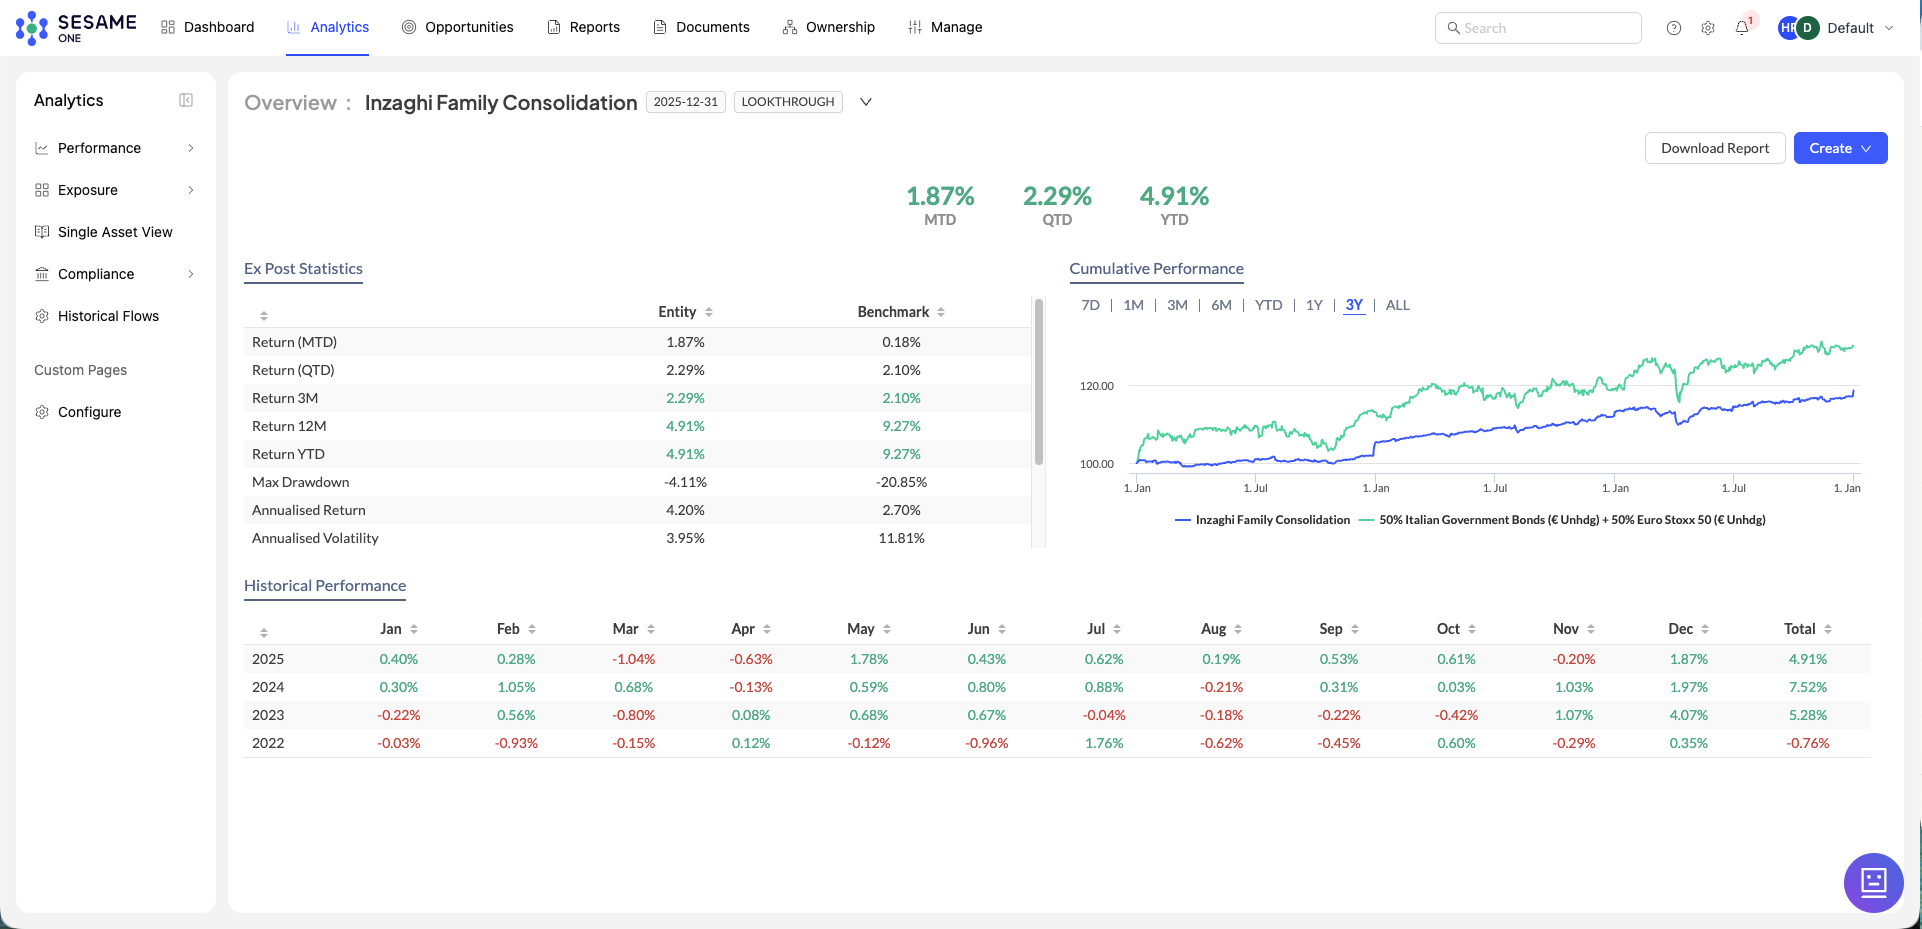This screenshot has height=929, width=1922.
Task: Open the Default user profile dropdown
Action: (x=1860, y=28)
